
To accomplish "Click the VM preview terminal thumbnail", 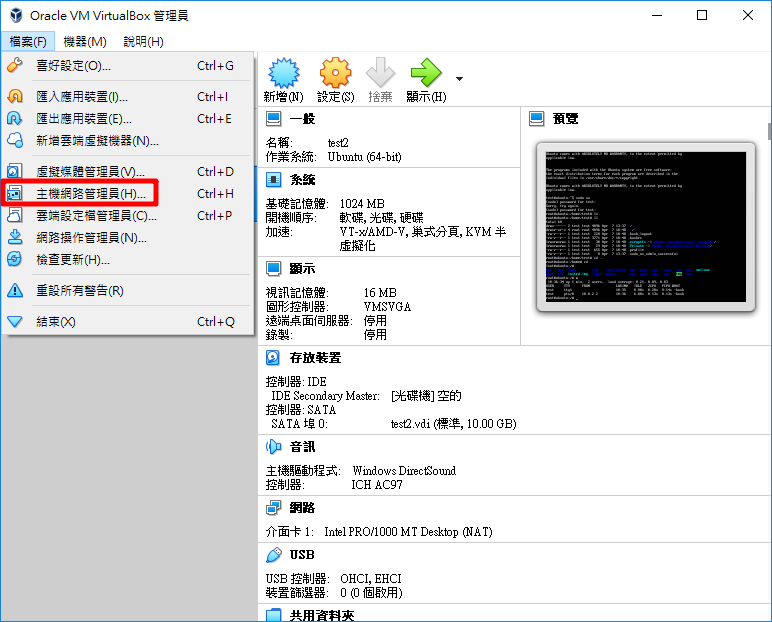I will [x=645, y=226].
